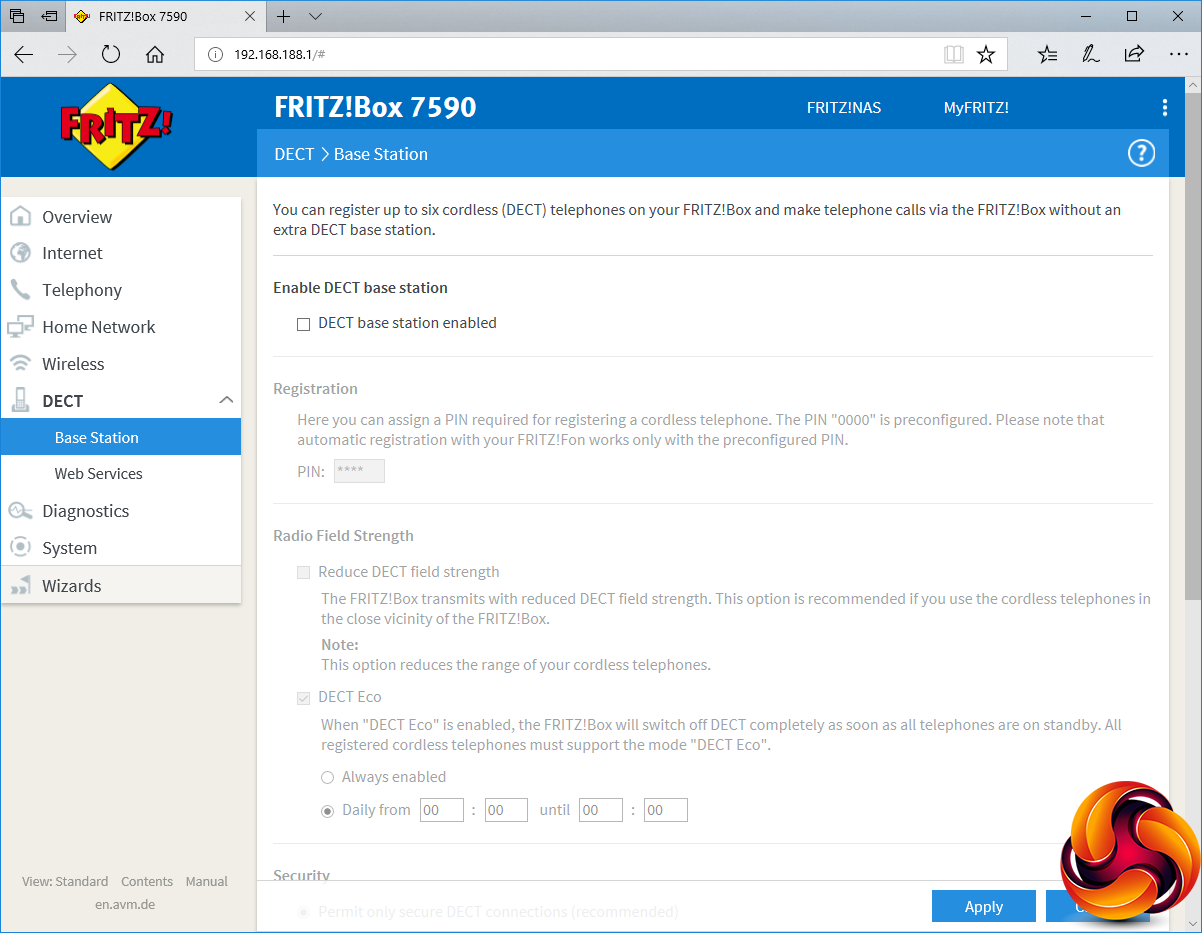
Task: Open the MyFRITZ! link
Action: [976, 108]
